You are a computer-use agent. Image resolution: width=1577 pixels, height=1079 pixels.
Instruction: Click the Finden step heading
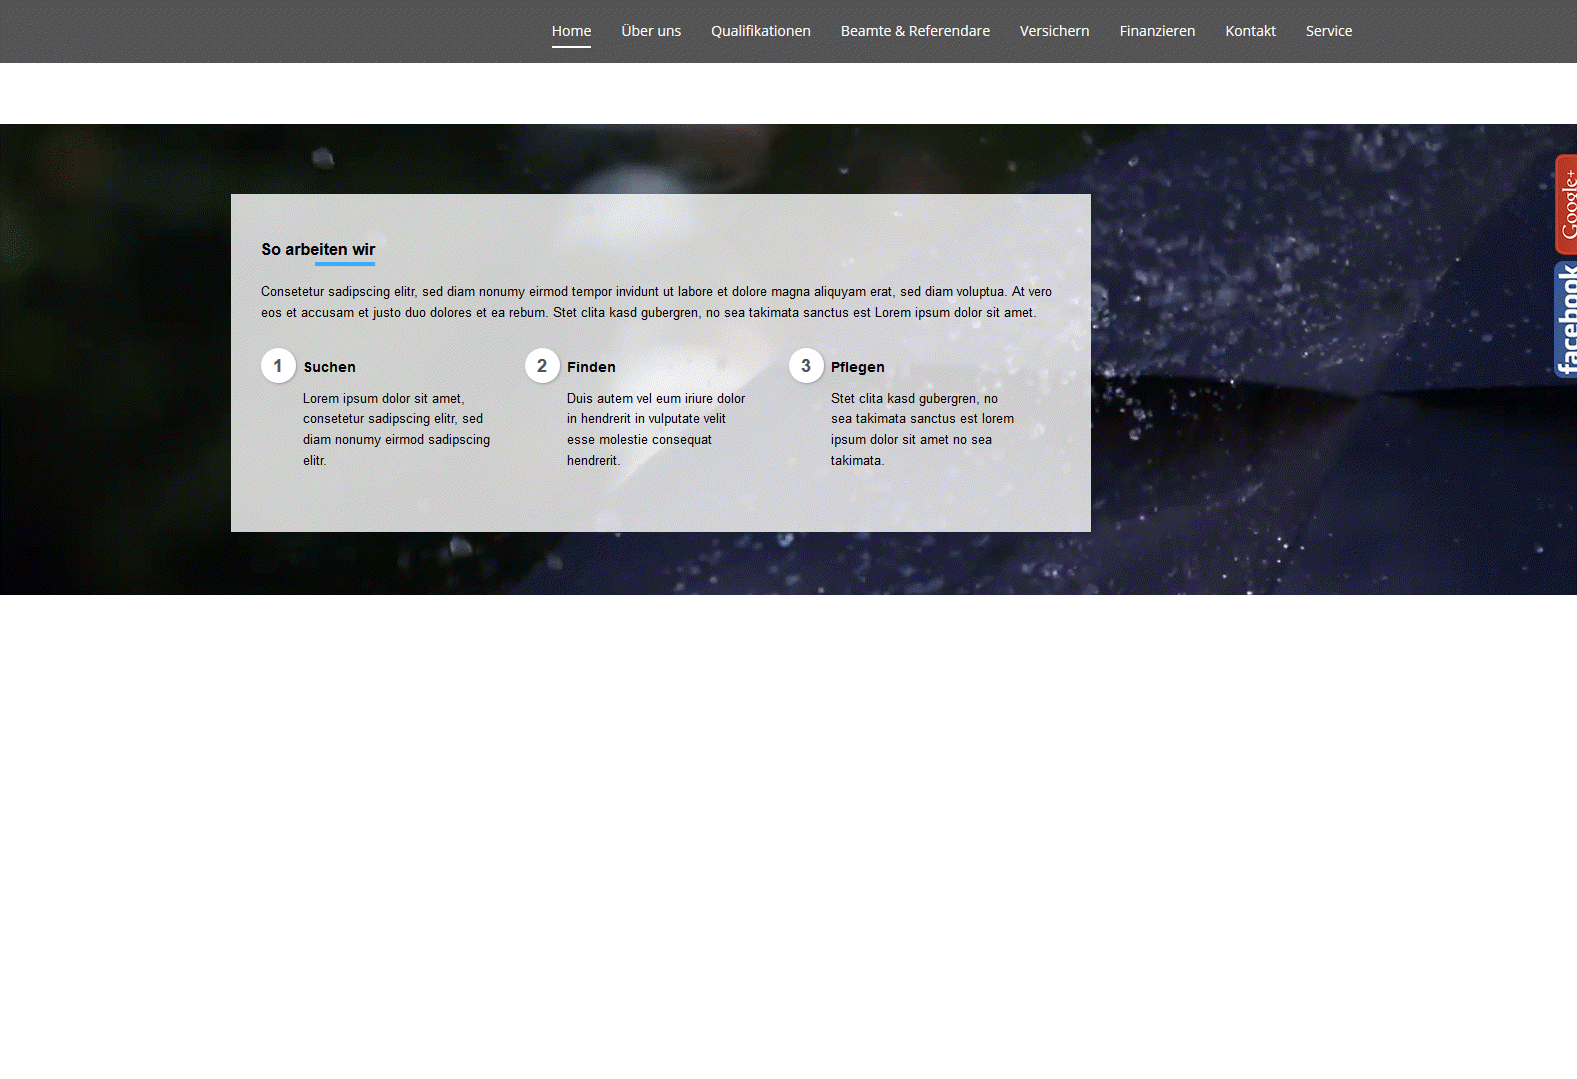pyautogui.click(x=591, y=367)
